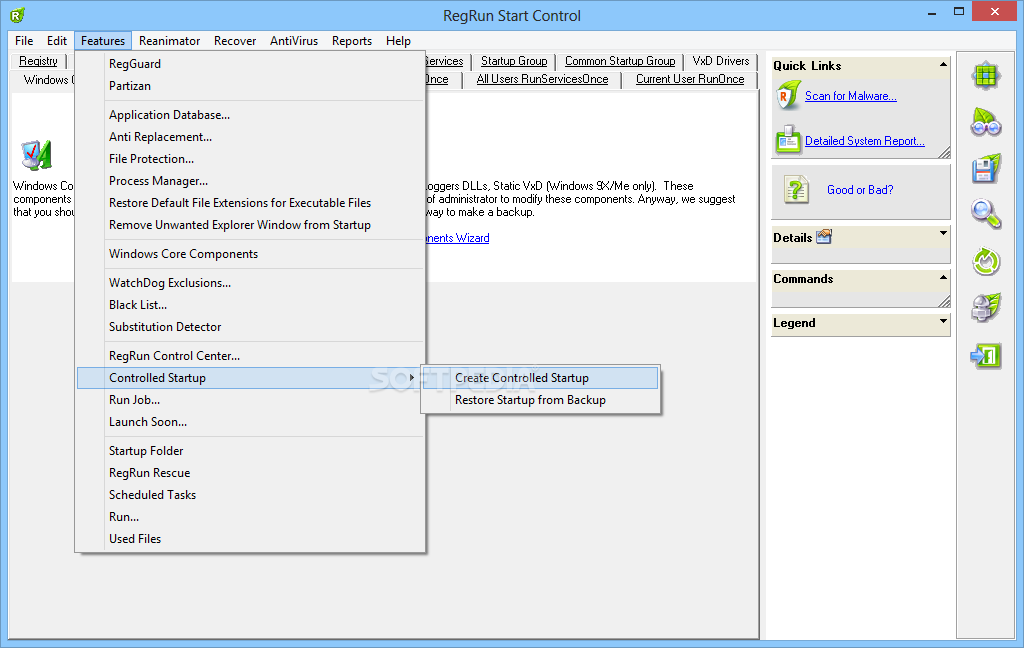Click the floppy disk save icon

point(985,169)
